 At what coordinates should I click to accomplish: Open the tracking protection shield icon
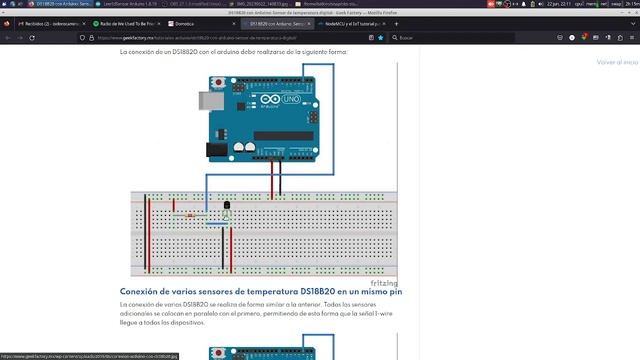click(x=82, y=38)
